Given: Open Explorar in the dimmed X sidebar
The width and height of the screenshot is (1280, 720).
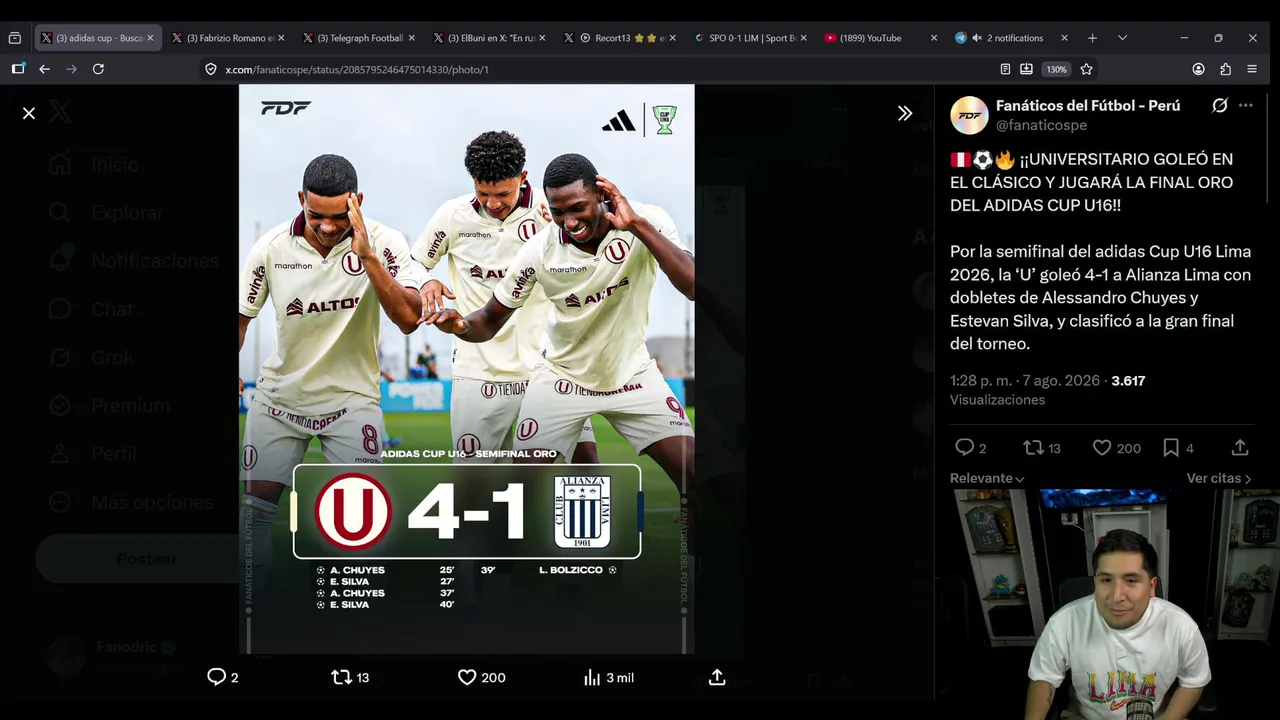Looking at the screenshot, I should coord(107,213).
